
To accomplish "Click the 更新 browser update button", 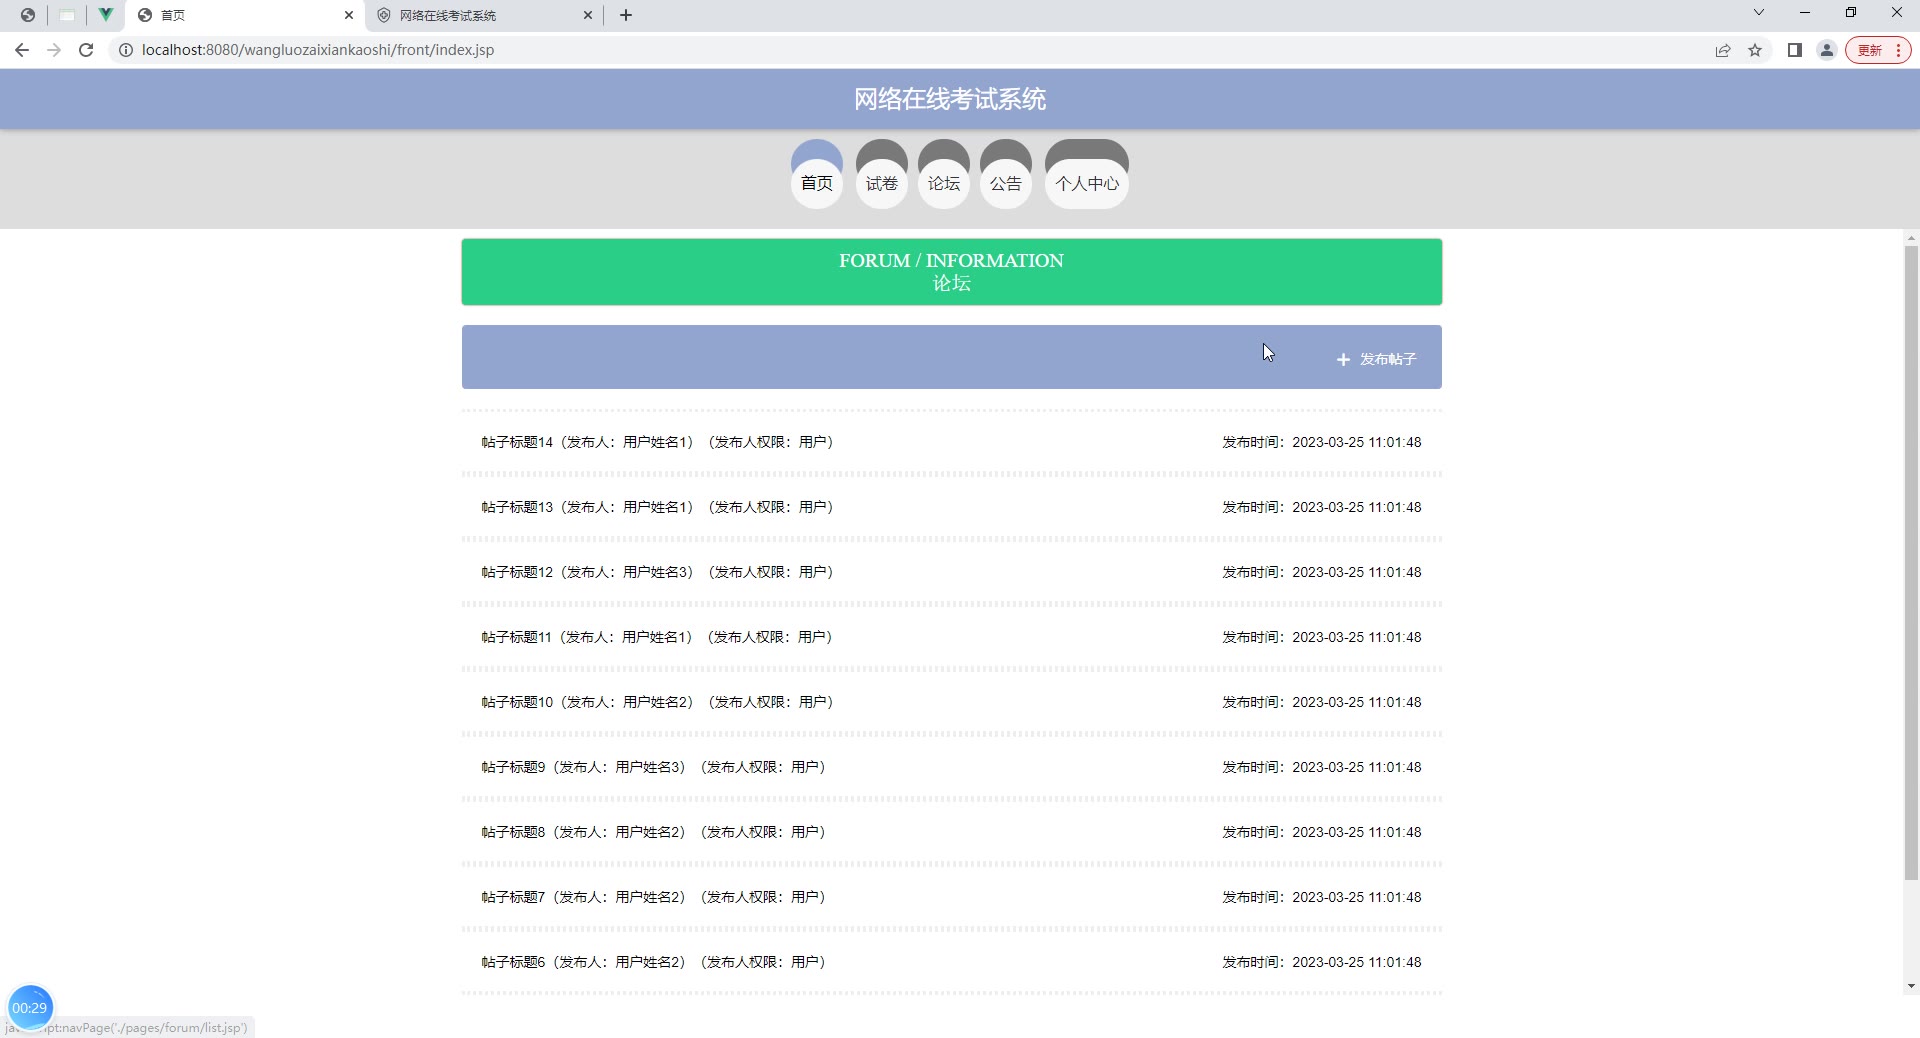I will [1878, 50].
